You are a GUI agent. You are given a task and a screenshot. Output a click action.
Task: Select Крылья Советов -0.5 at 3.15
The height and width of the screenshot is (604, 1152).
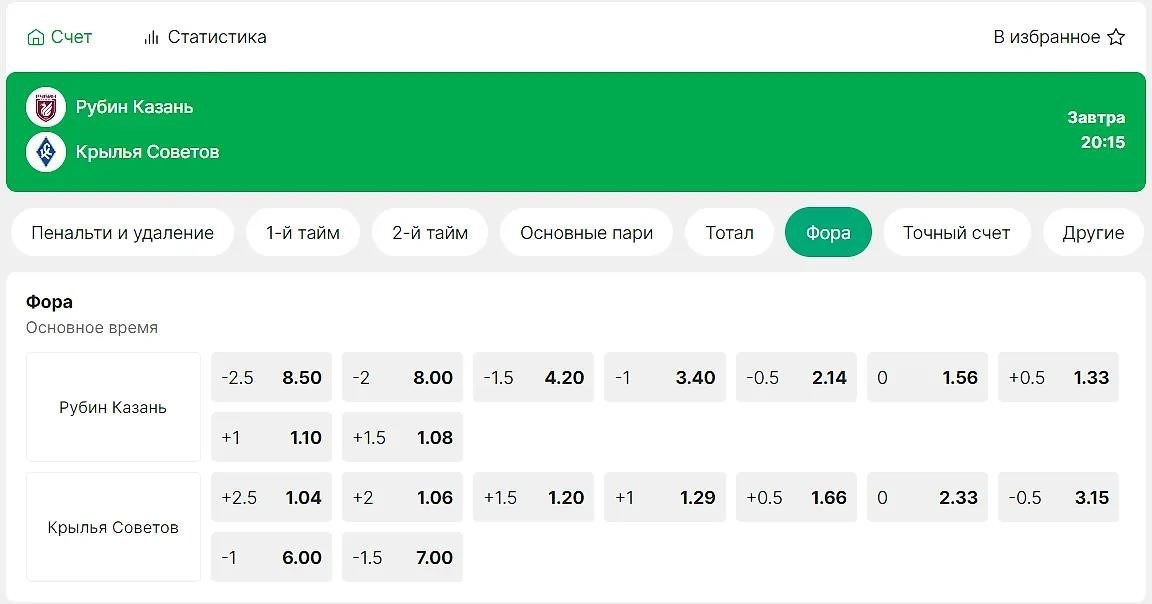tap(1058, 497)
